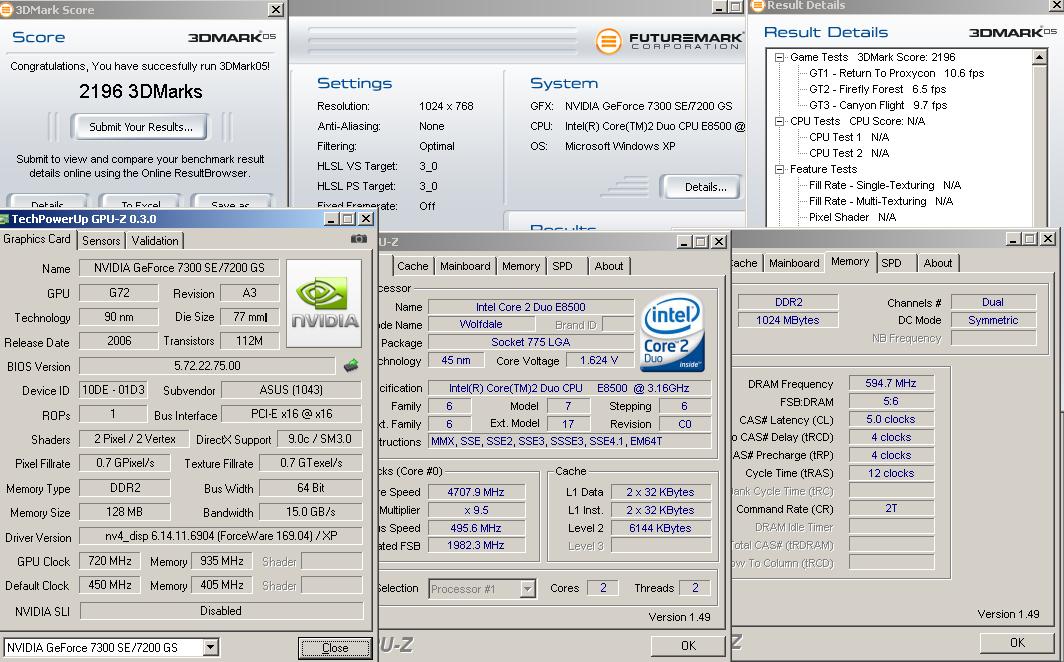
Task: Click the Bandwidth 15.0 GB/s field
Action: tap(310, 512)
